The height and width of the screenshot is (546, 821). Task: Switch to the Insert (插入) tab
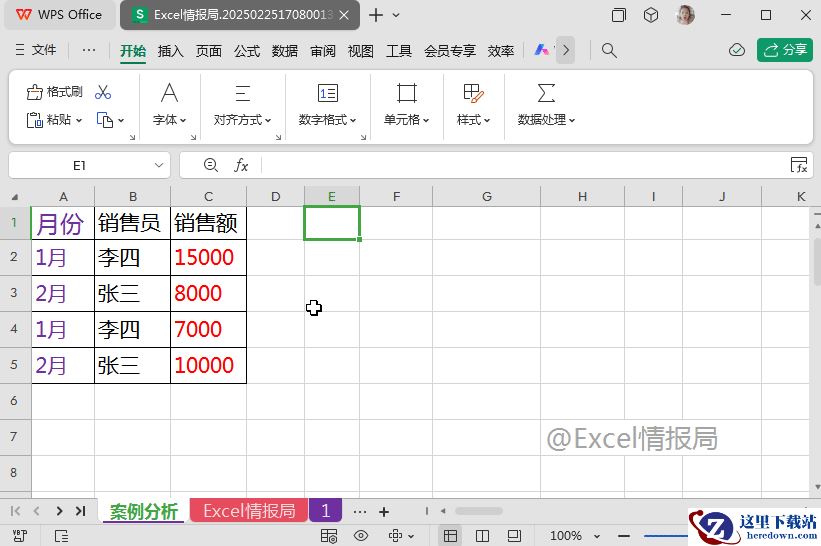[171, 51]
